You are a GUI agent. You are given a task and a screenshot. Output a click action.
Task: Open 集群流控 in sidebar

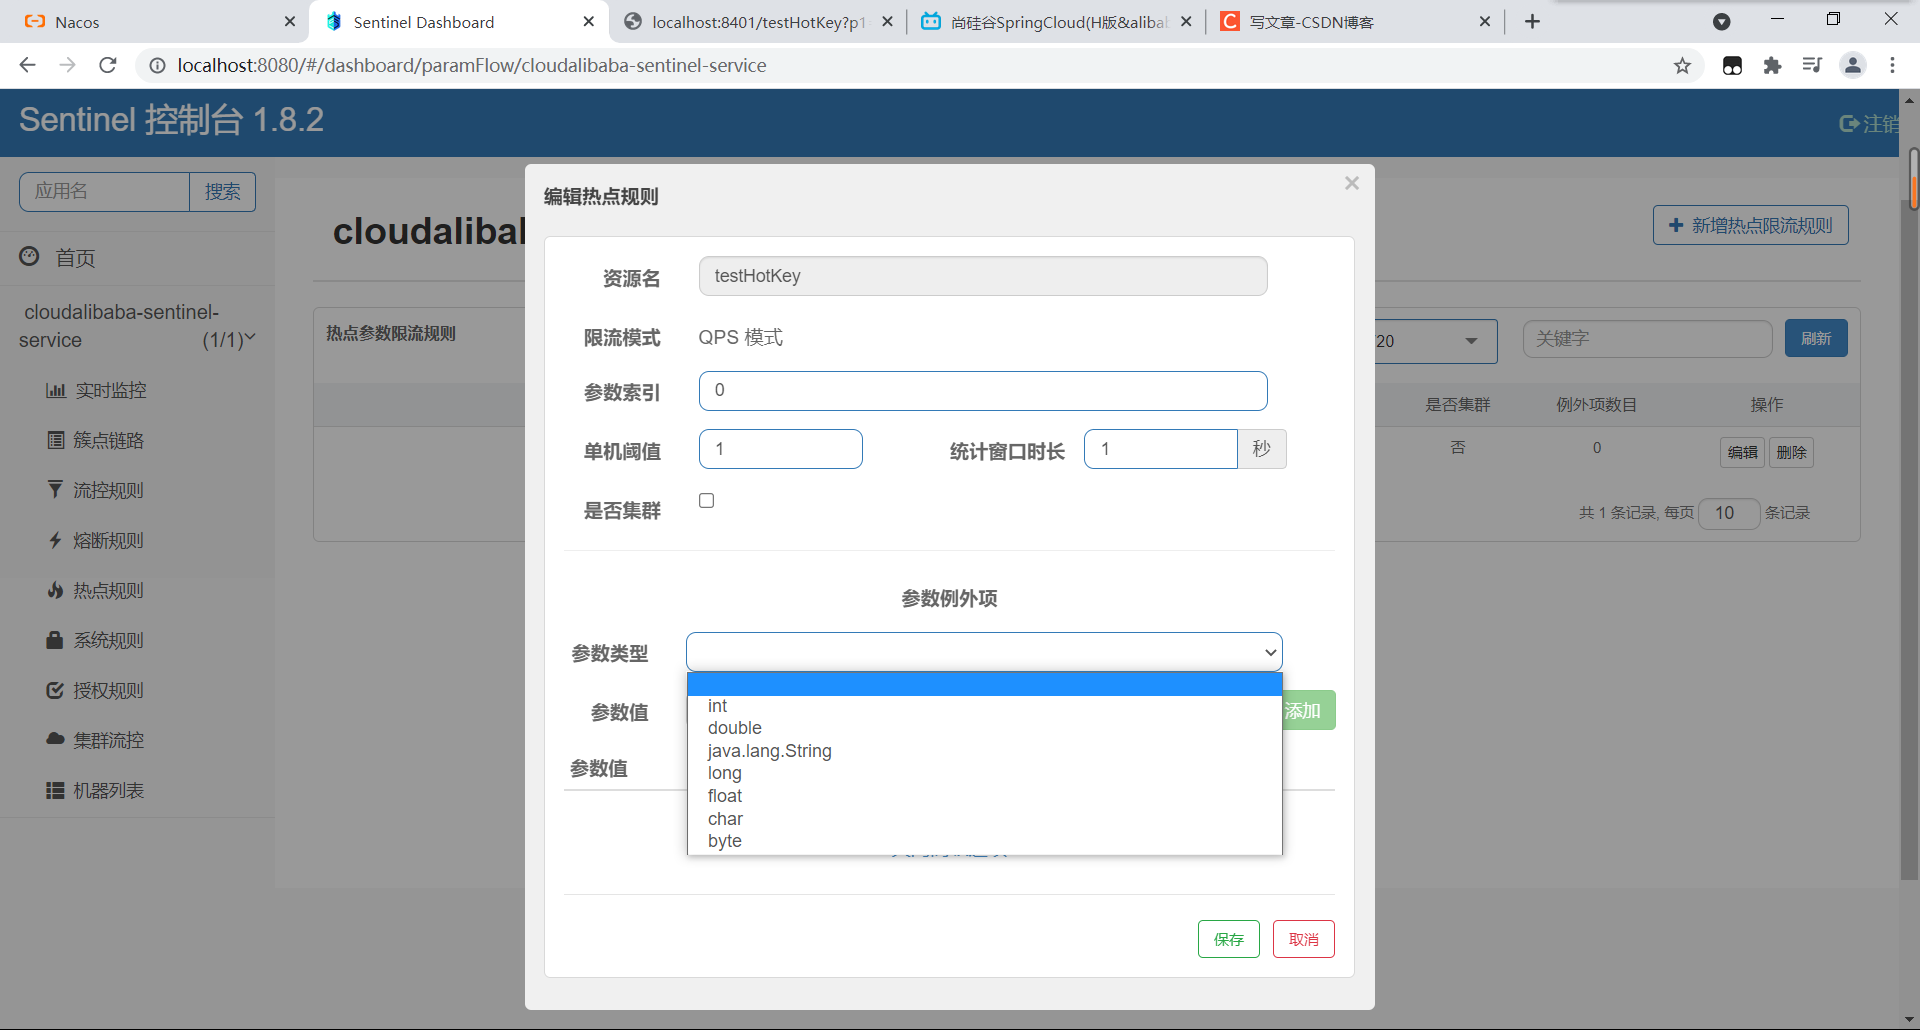pyautogui.click(x=96, y=740)
